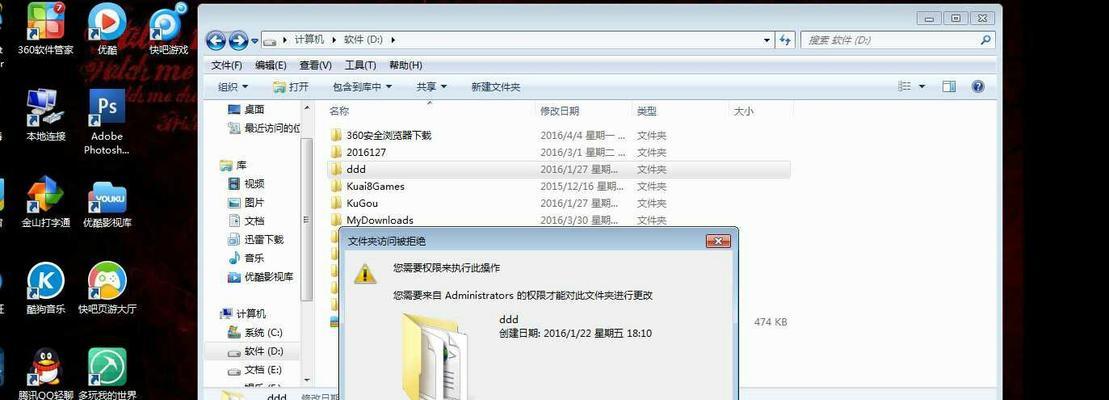Open 360软件管家 desktop icon
The image size is (1109, 400).
45,30
